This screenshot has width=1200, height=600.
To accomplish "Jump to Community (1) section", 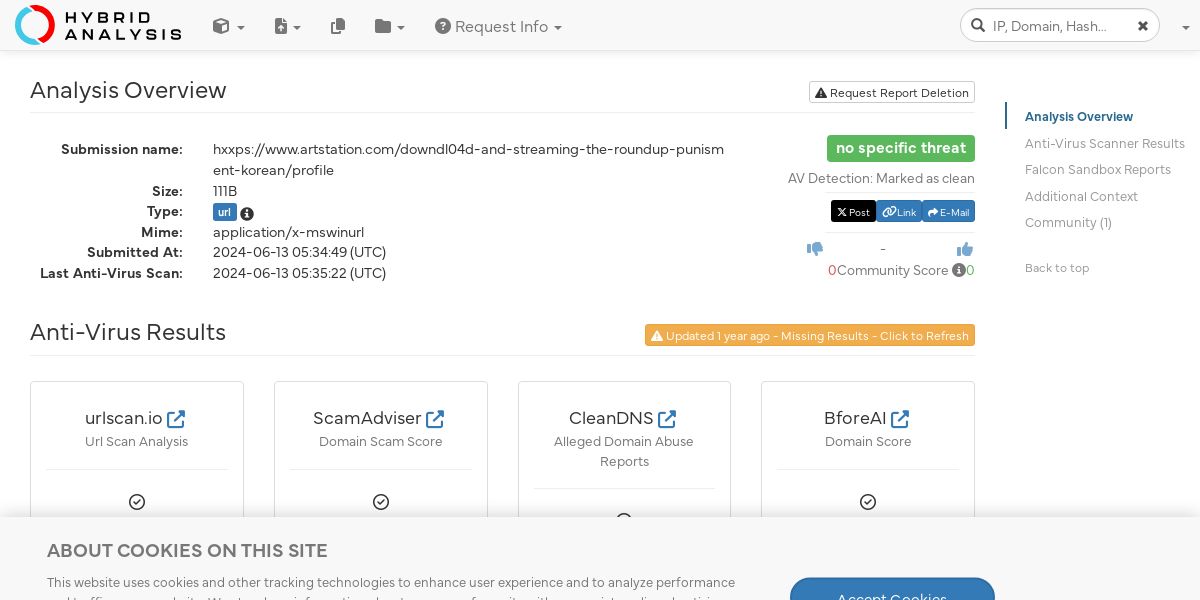I will point(1068,223).
